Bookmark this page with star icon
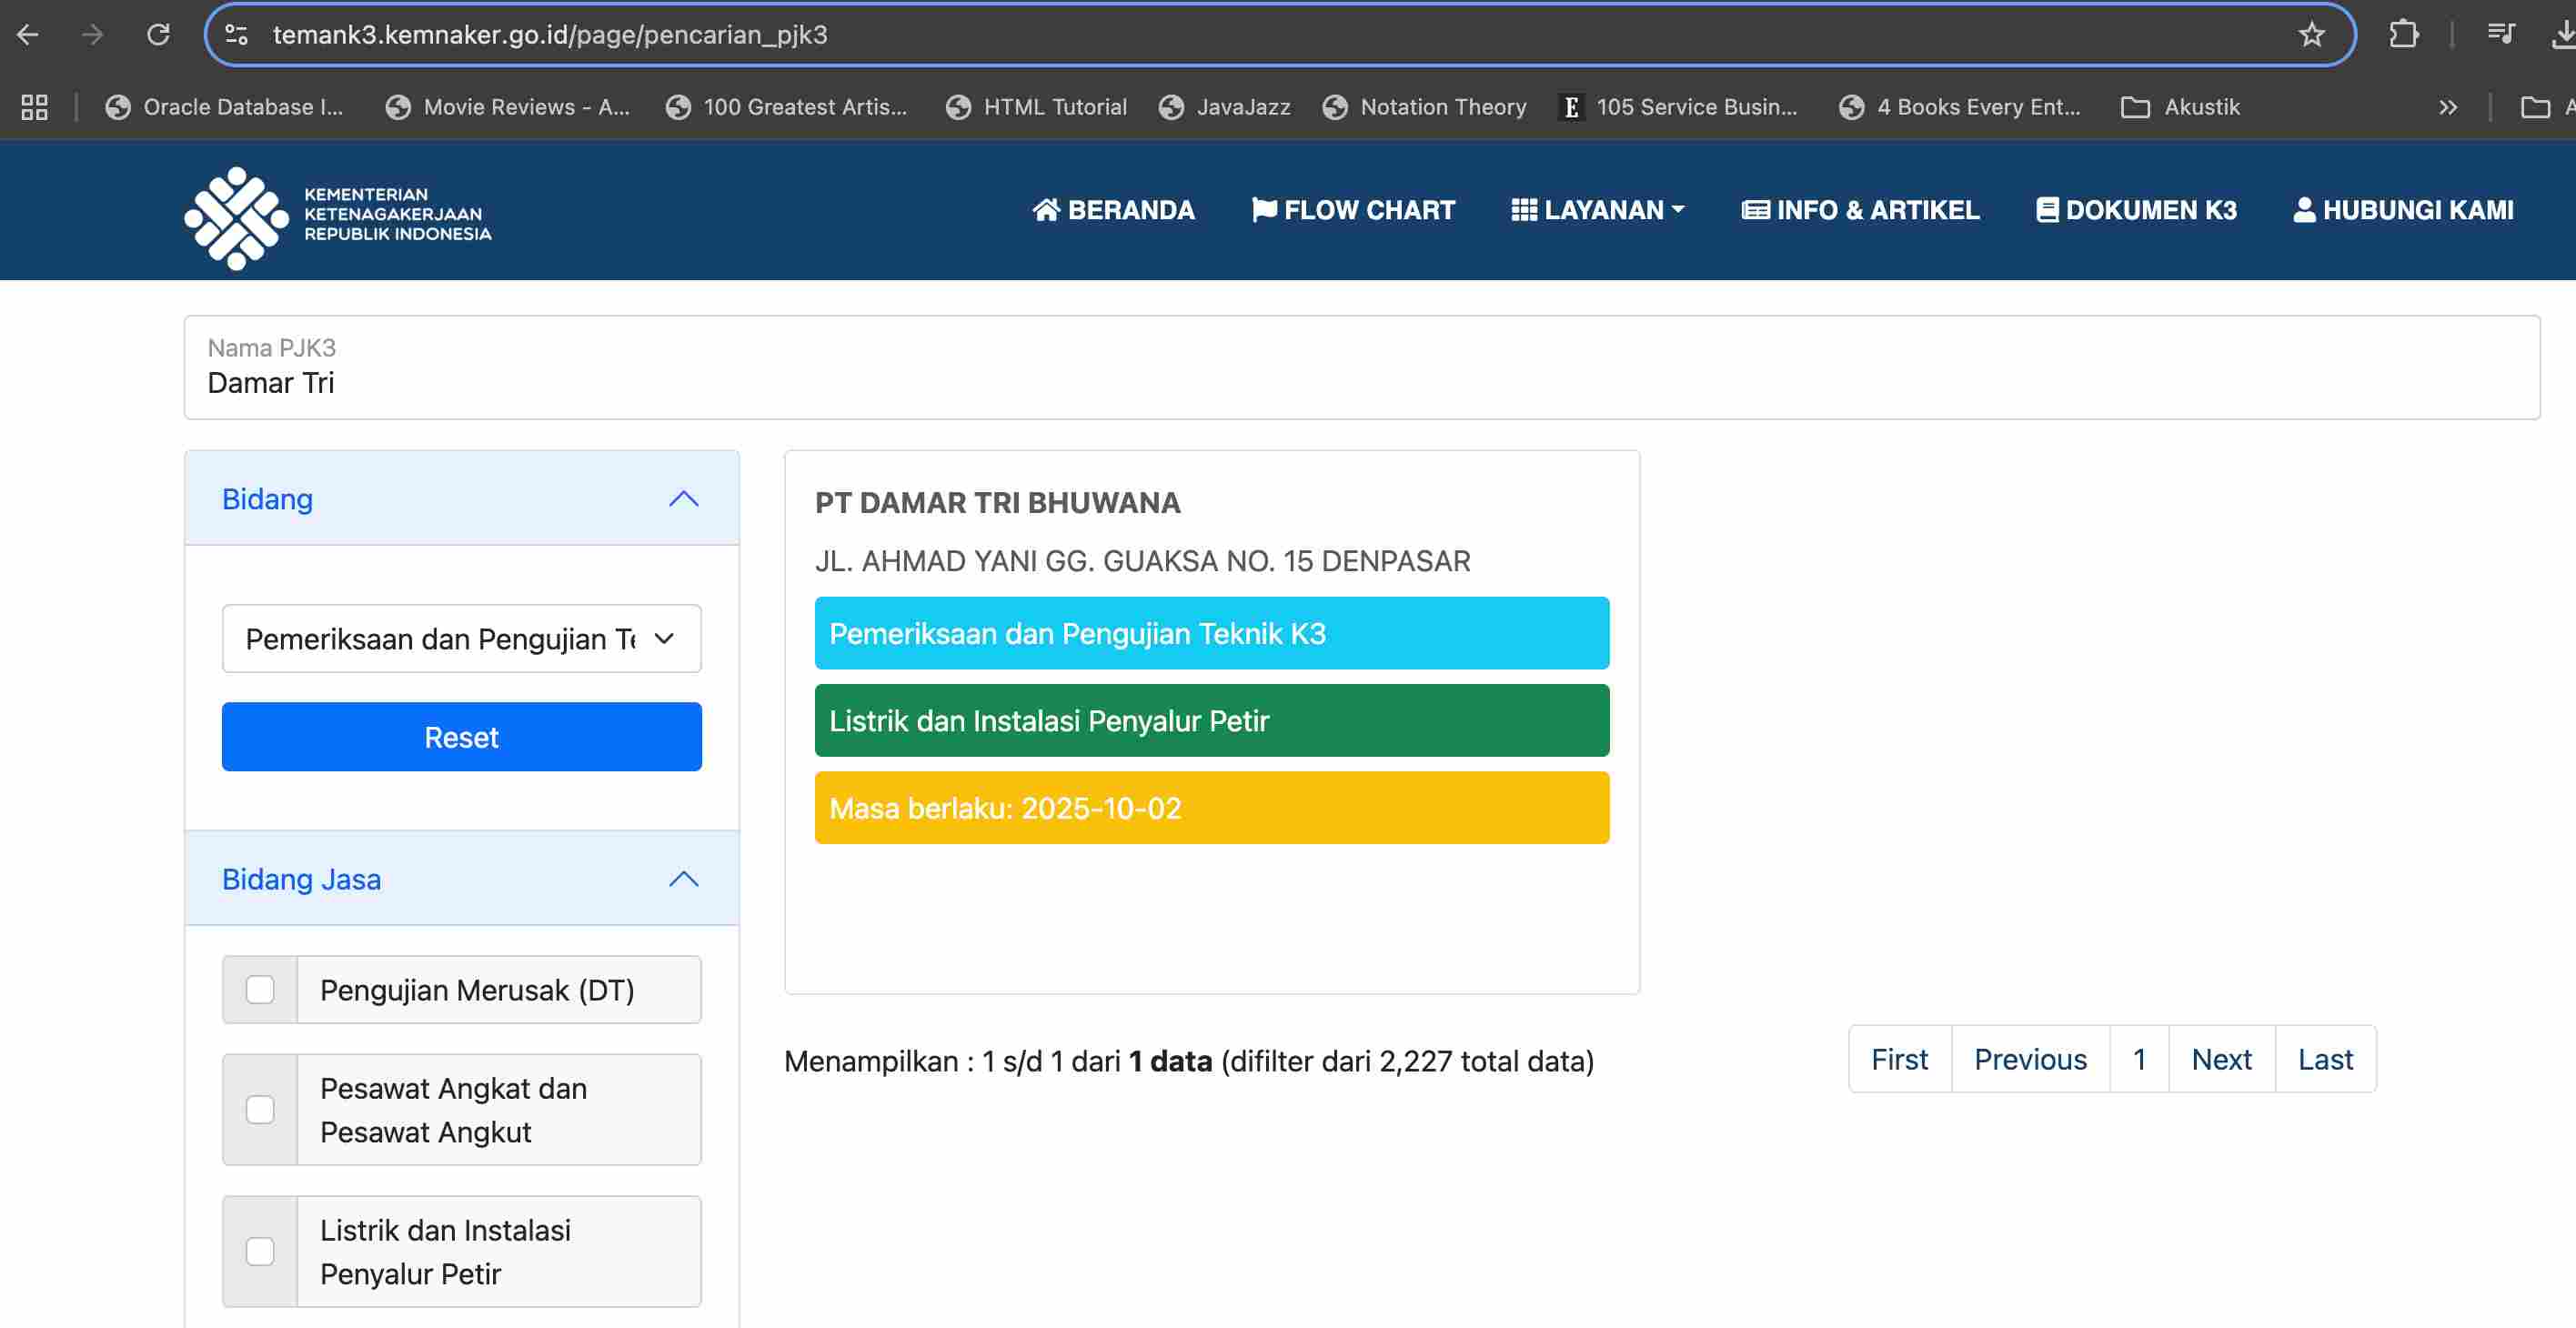The image size is (2576, 1328). pyautogui.click(x=2310, y=35)
